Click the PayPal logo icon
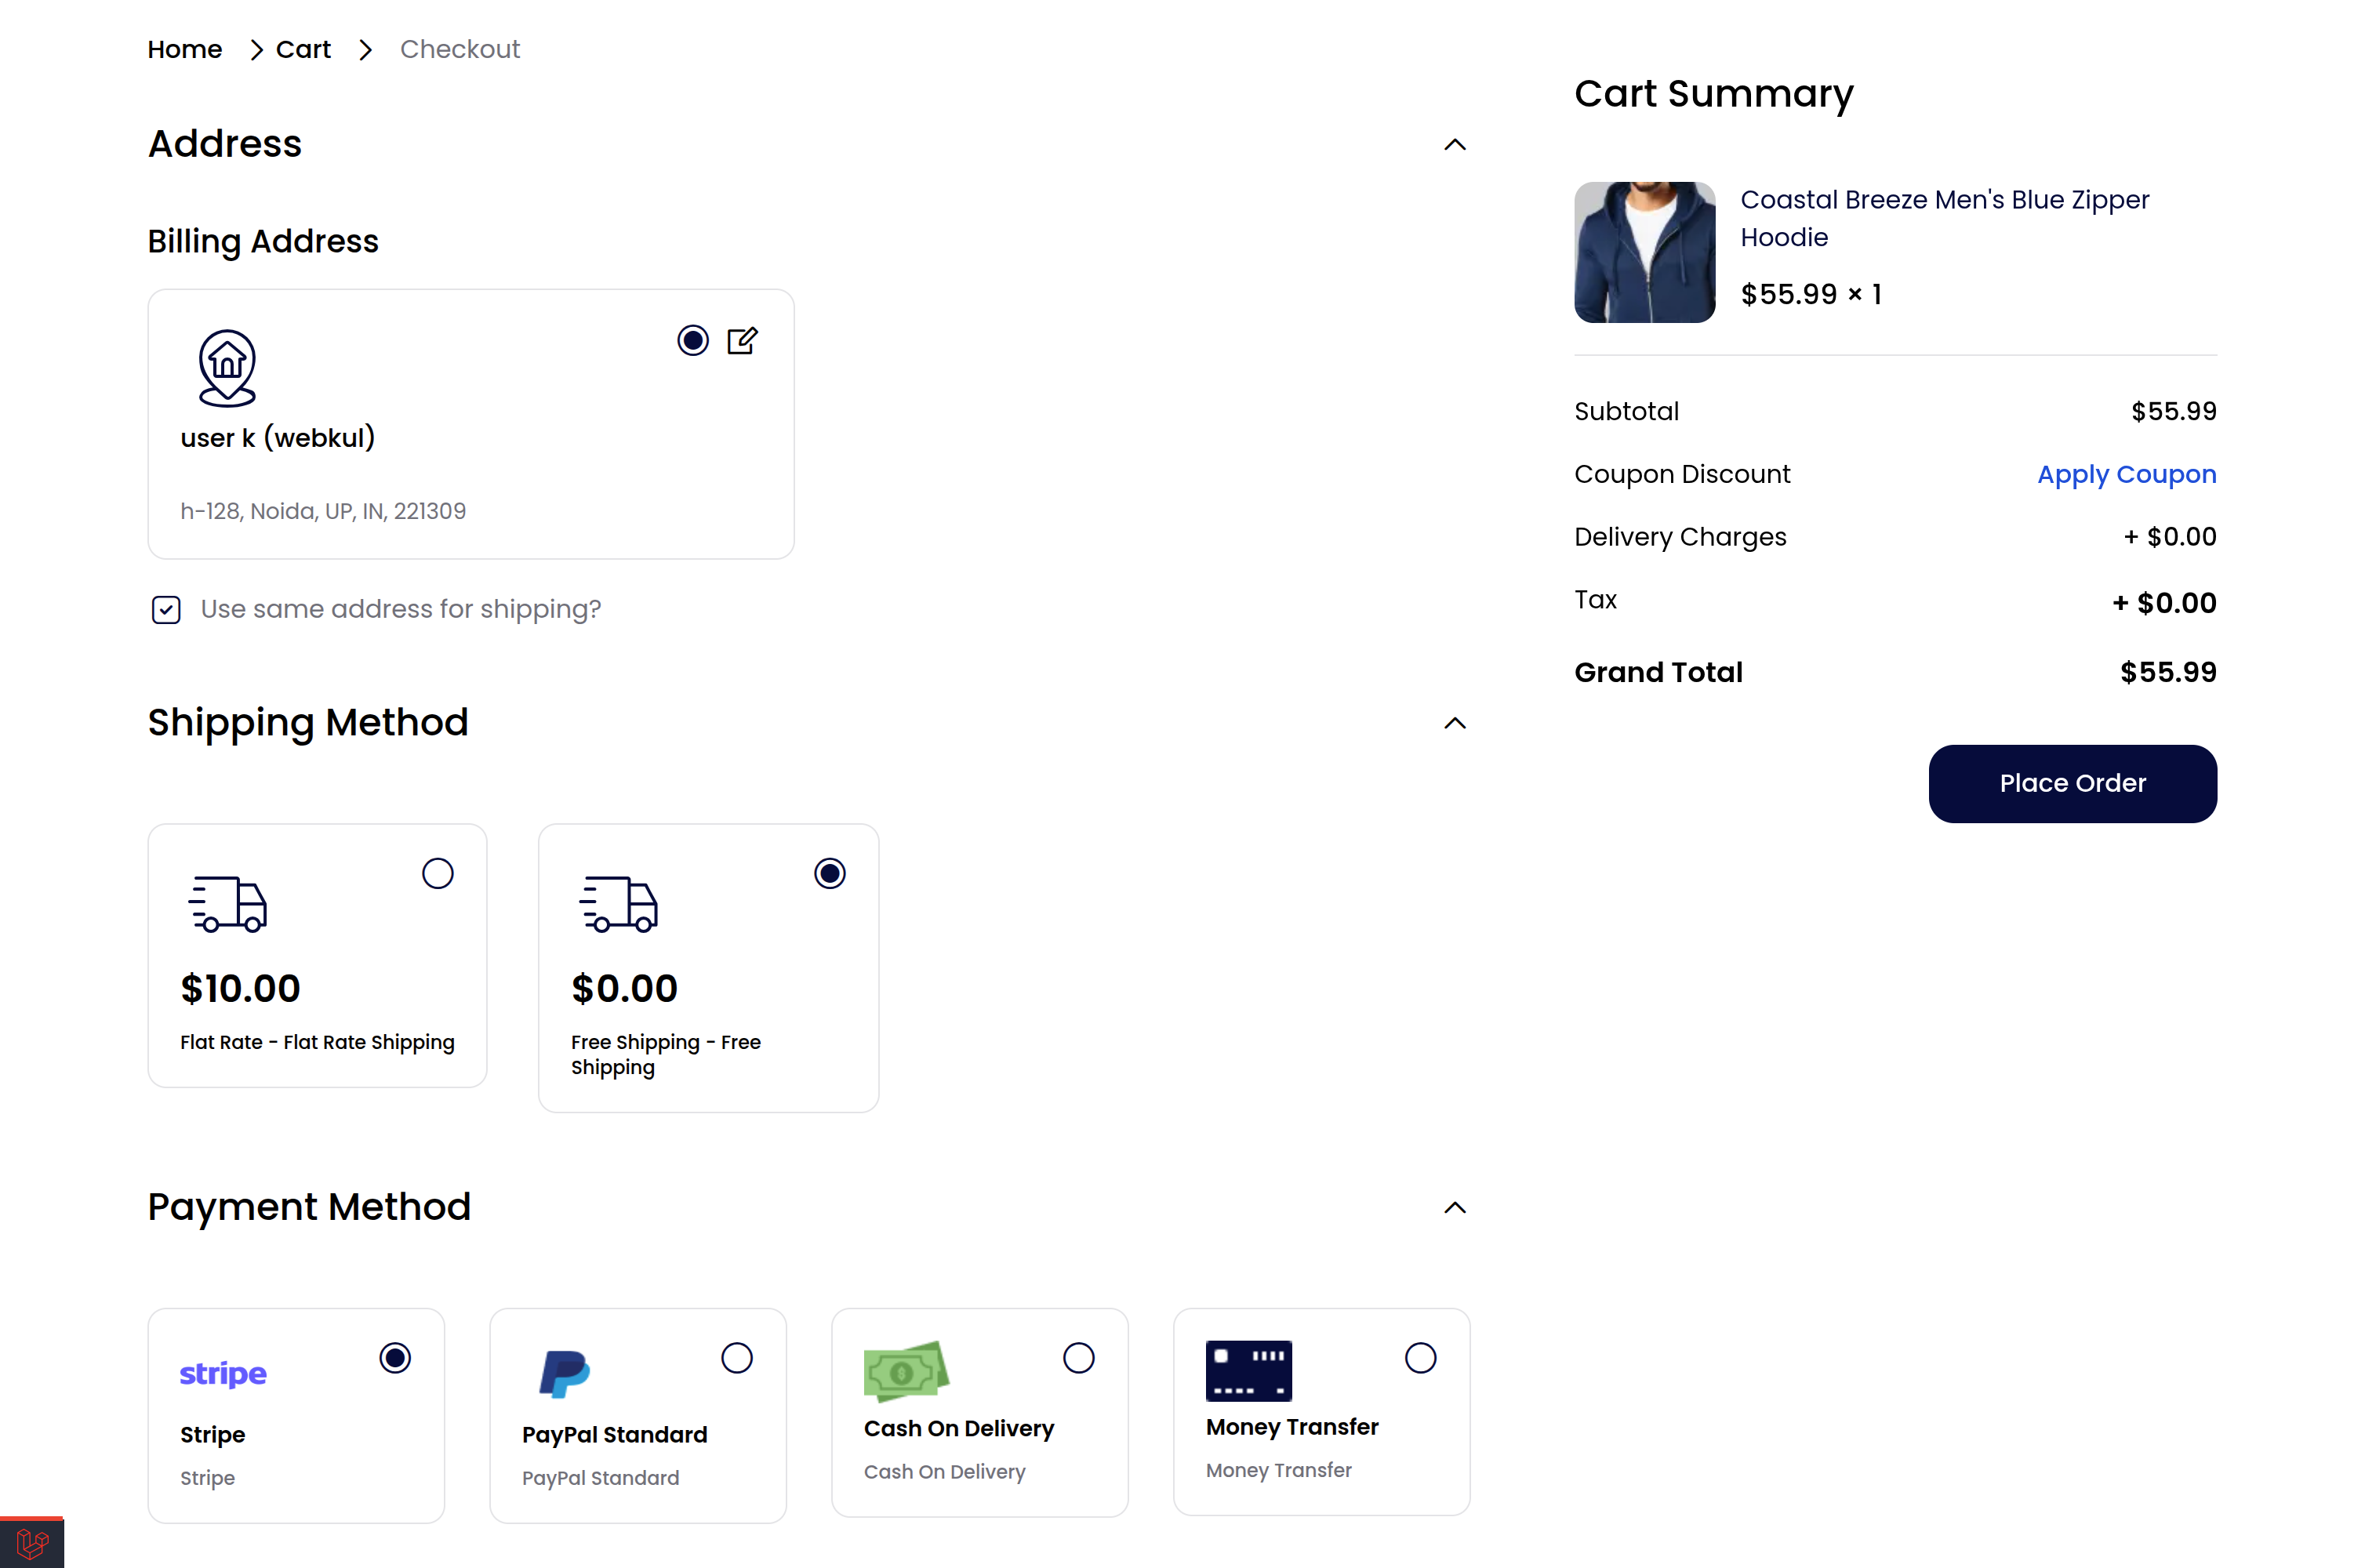Image resolution: width=2365 pixels, height=1568 pixels. (x=565, y=1374)
